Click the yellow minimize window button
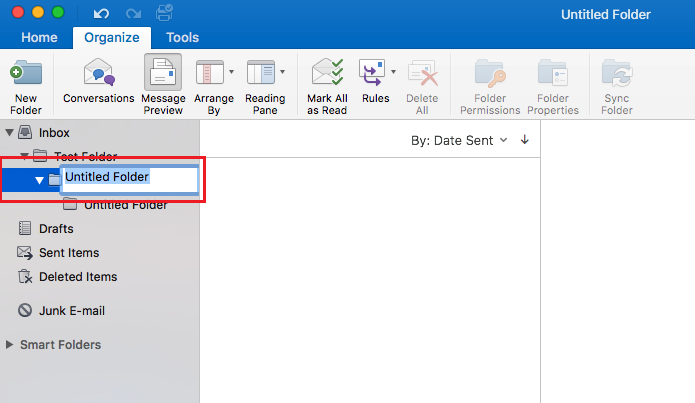The width and height of the screenshot is (695, 403). tap(38, 12)
